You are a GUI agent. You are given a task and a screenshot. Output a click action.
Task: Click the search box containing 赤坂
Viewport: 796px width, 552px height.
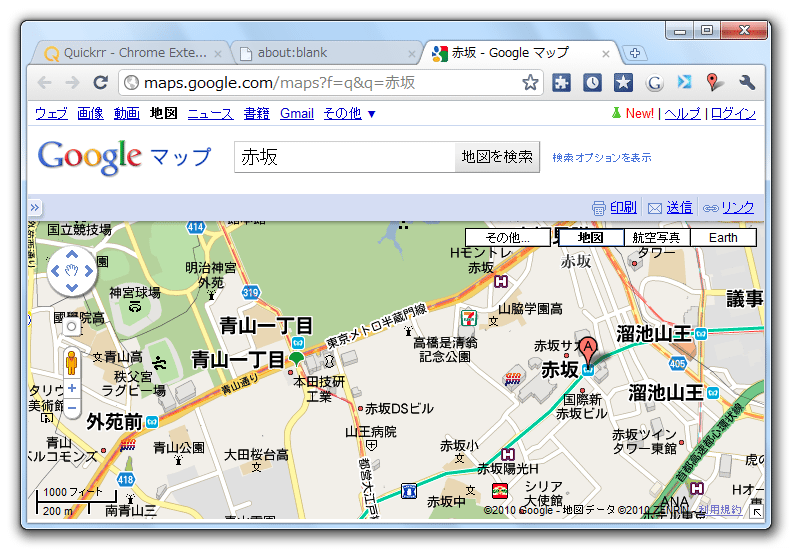click(344, 157)
